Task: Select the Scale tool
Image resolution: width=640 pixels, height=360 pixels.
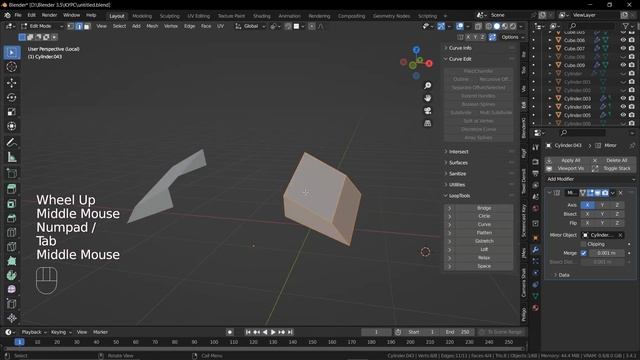Action: pyautogui.click(x=11, y=112)
